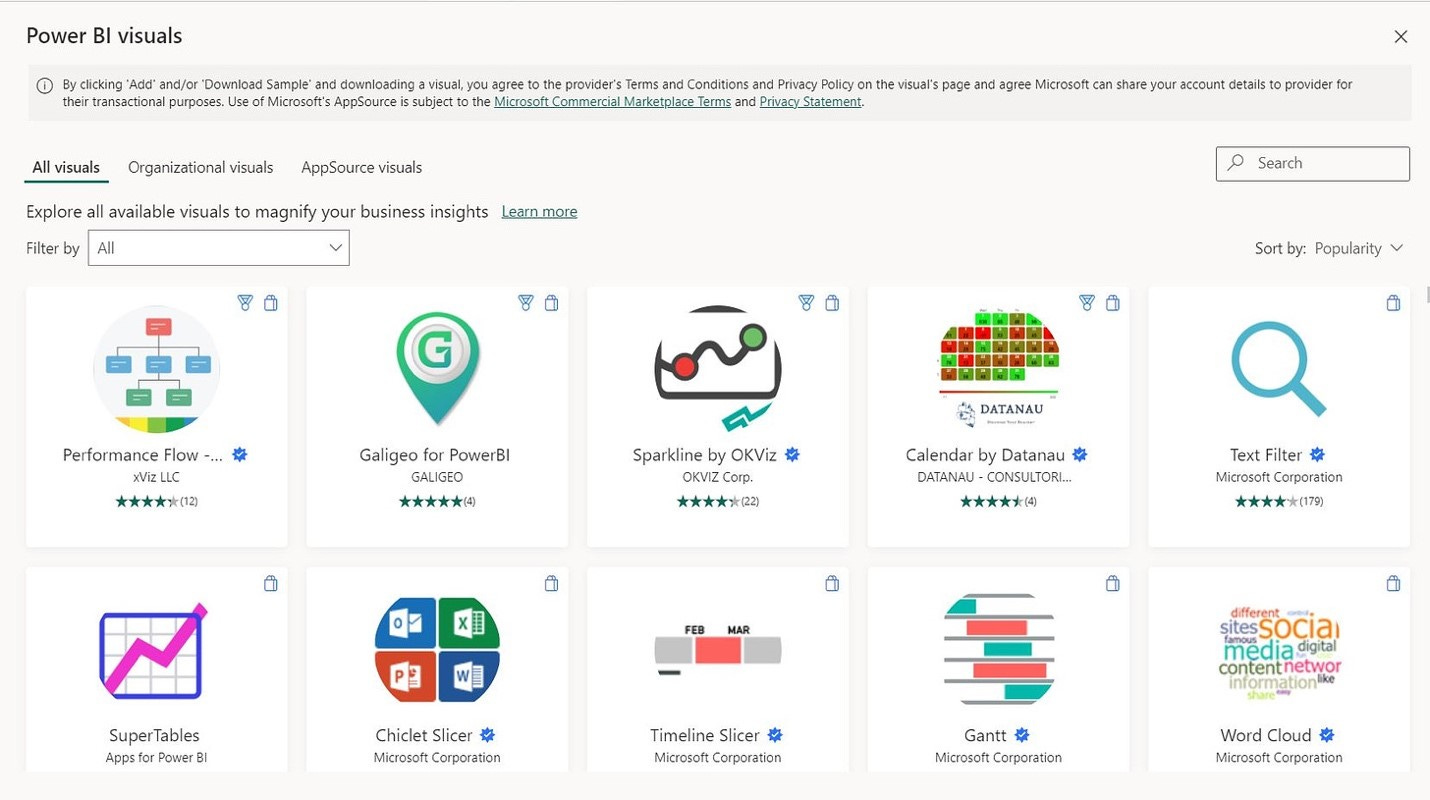Select the Galigeo for PowerBI title
This screenshot has width=1430, height=800.
(x=435, y=455)
